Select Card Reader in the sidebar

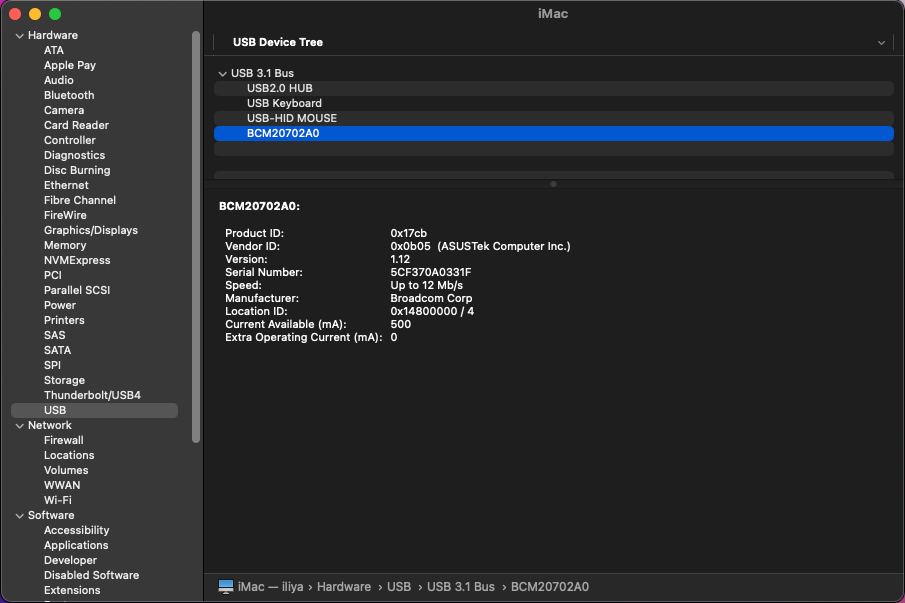(x=76, y=125)
